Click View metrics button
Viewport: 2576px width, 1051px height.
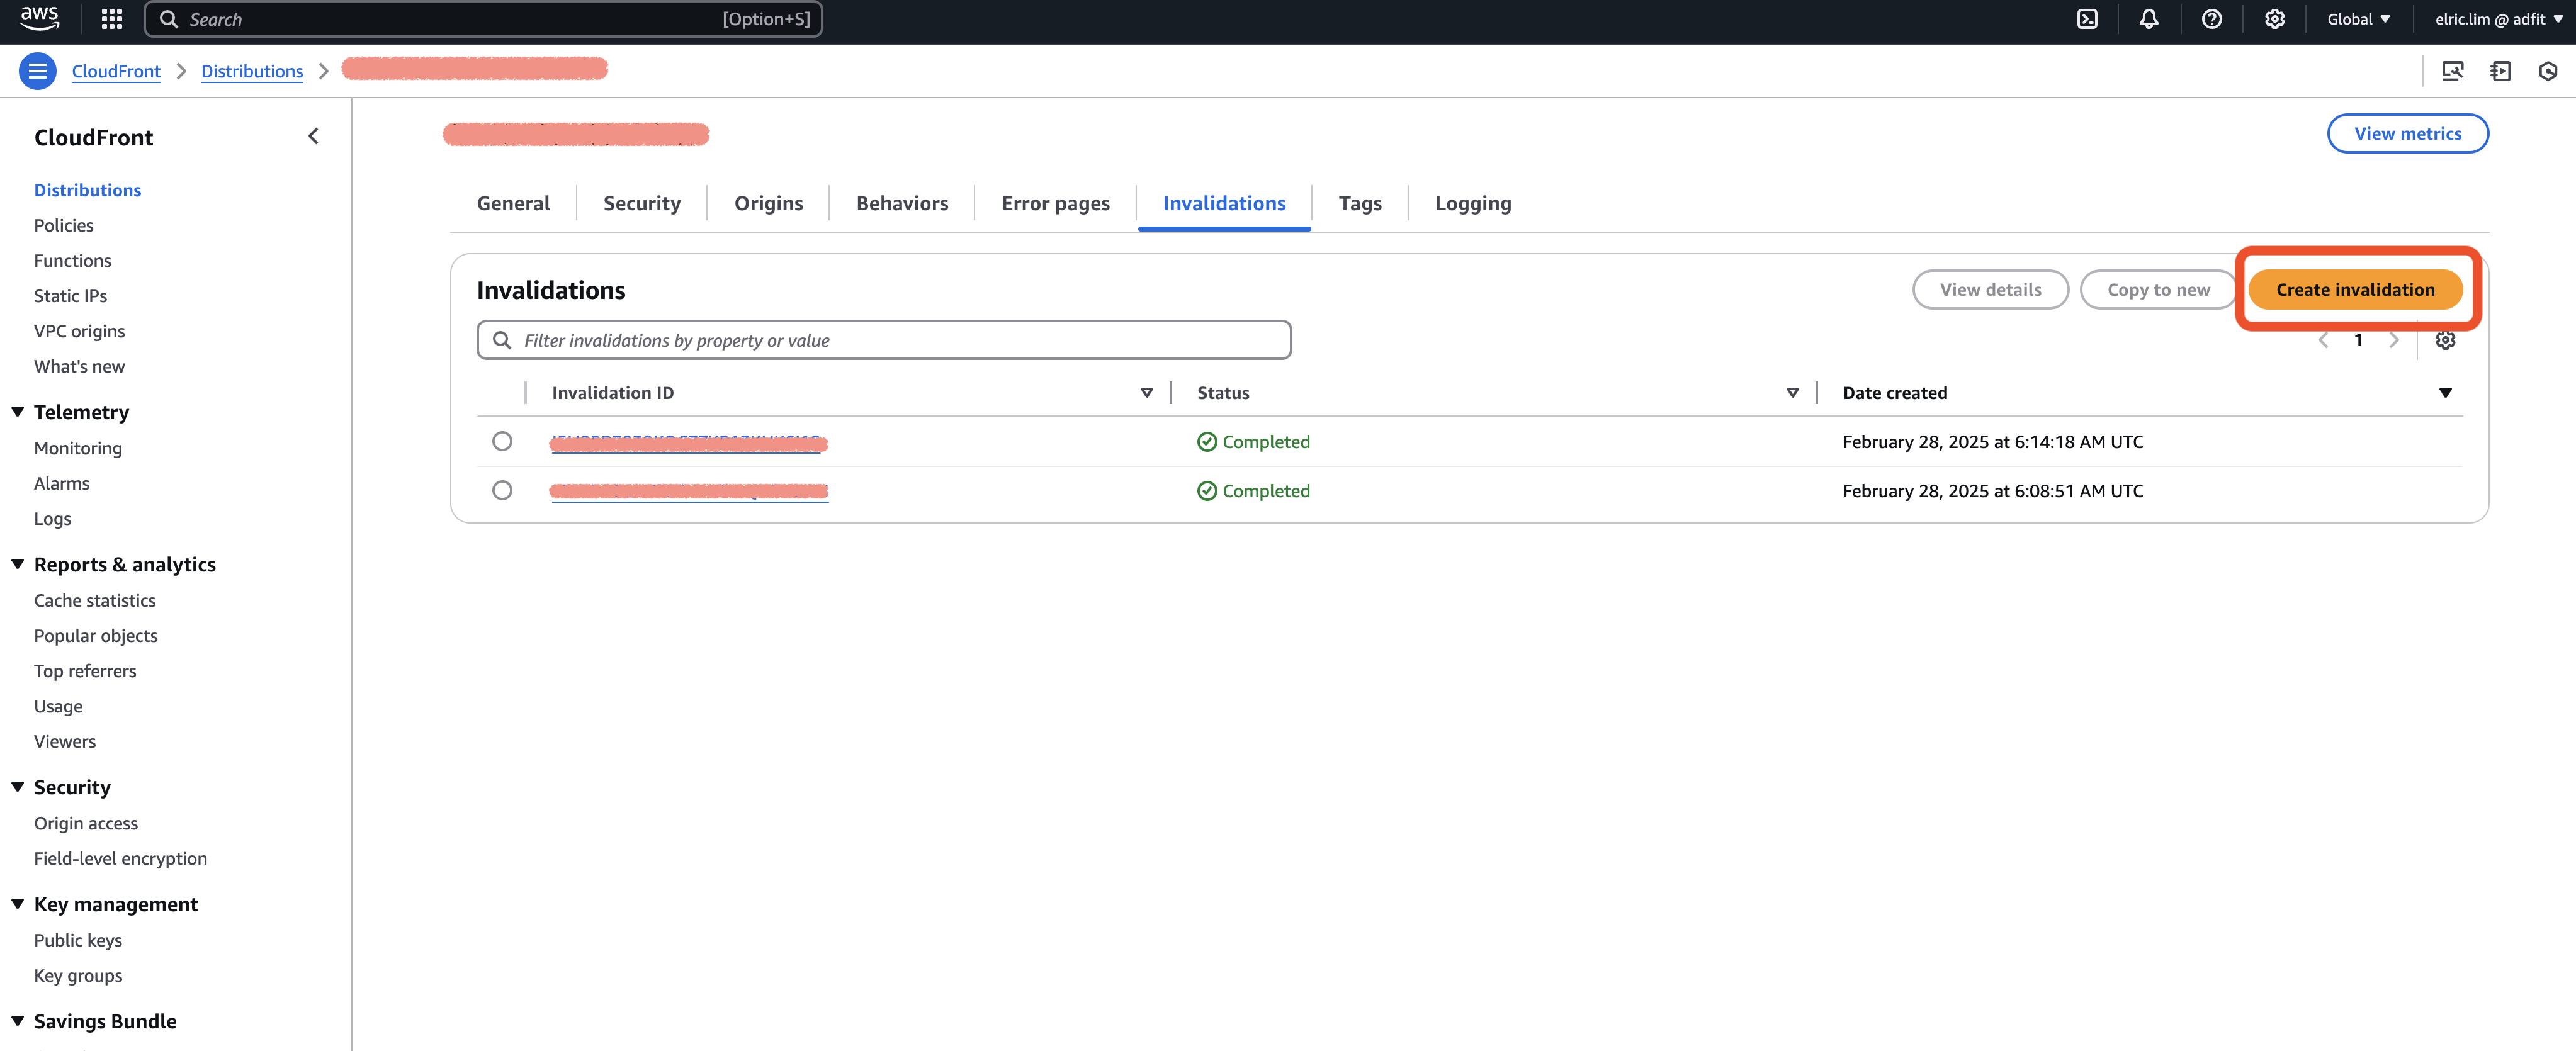point(2407,134)
